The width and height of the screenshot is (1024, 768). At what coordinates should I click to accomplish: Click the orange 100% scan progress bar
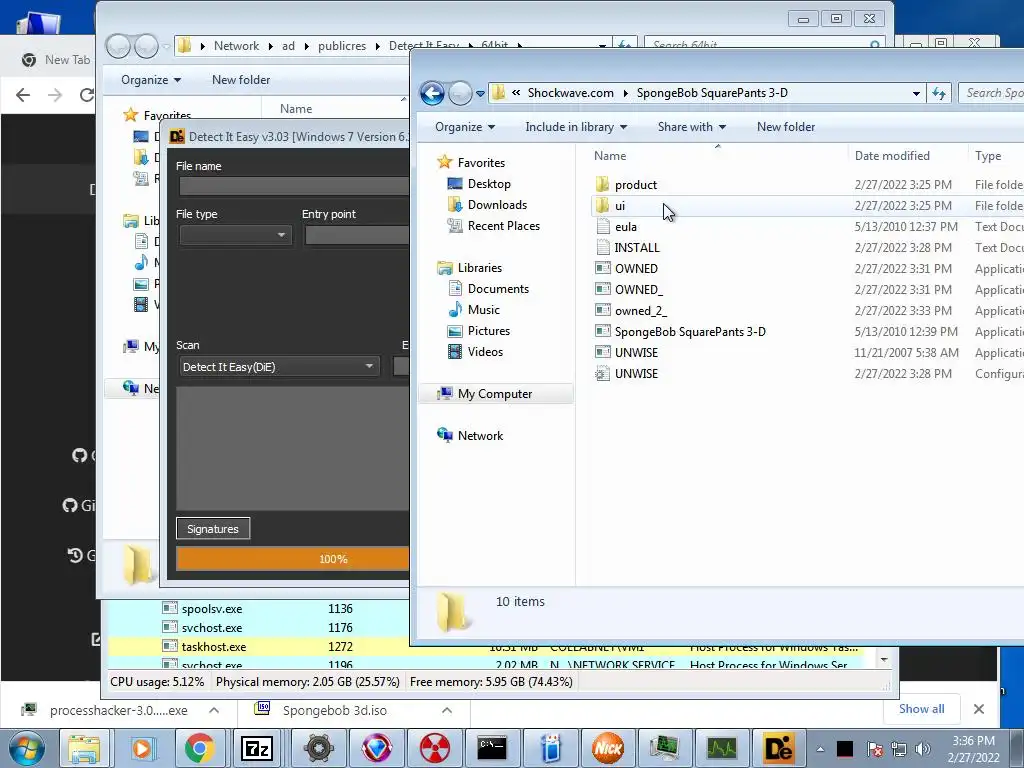[293, 559]
